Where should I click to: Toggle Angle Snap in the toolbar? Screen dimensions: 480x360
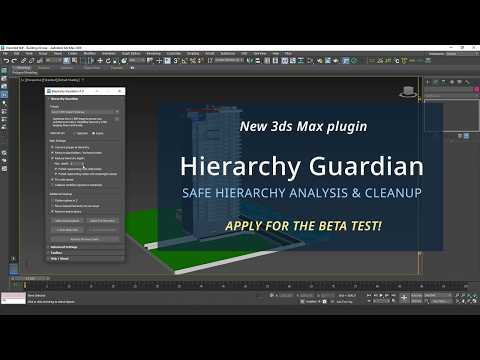[x=184, y=61]
